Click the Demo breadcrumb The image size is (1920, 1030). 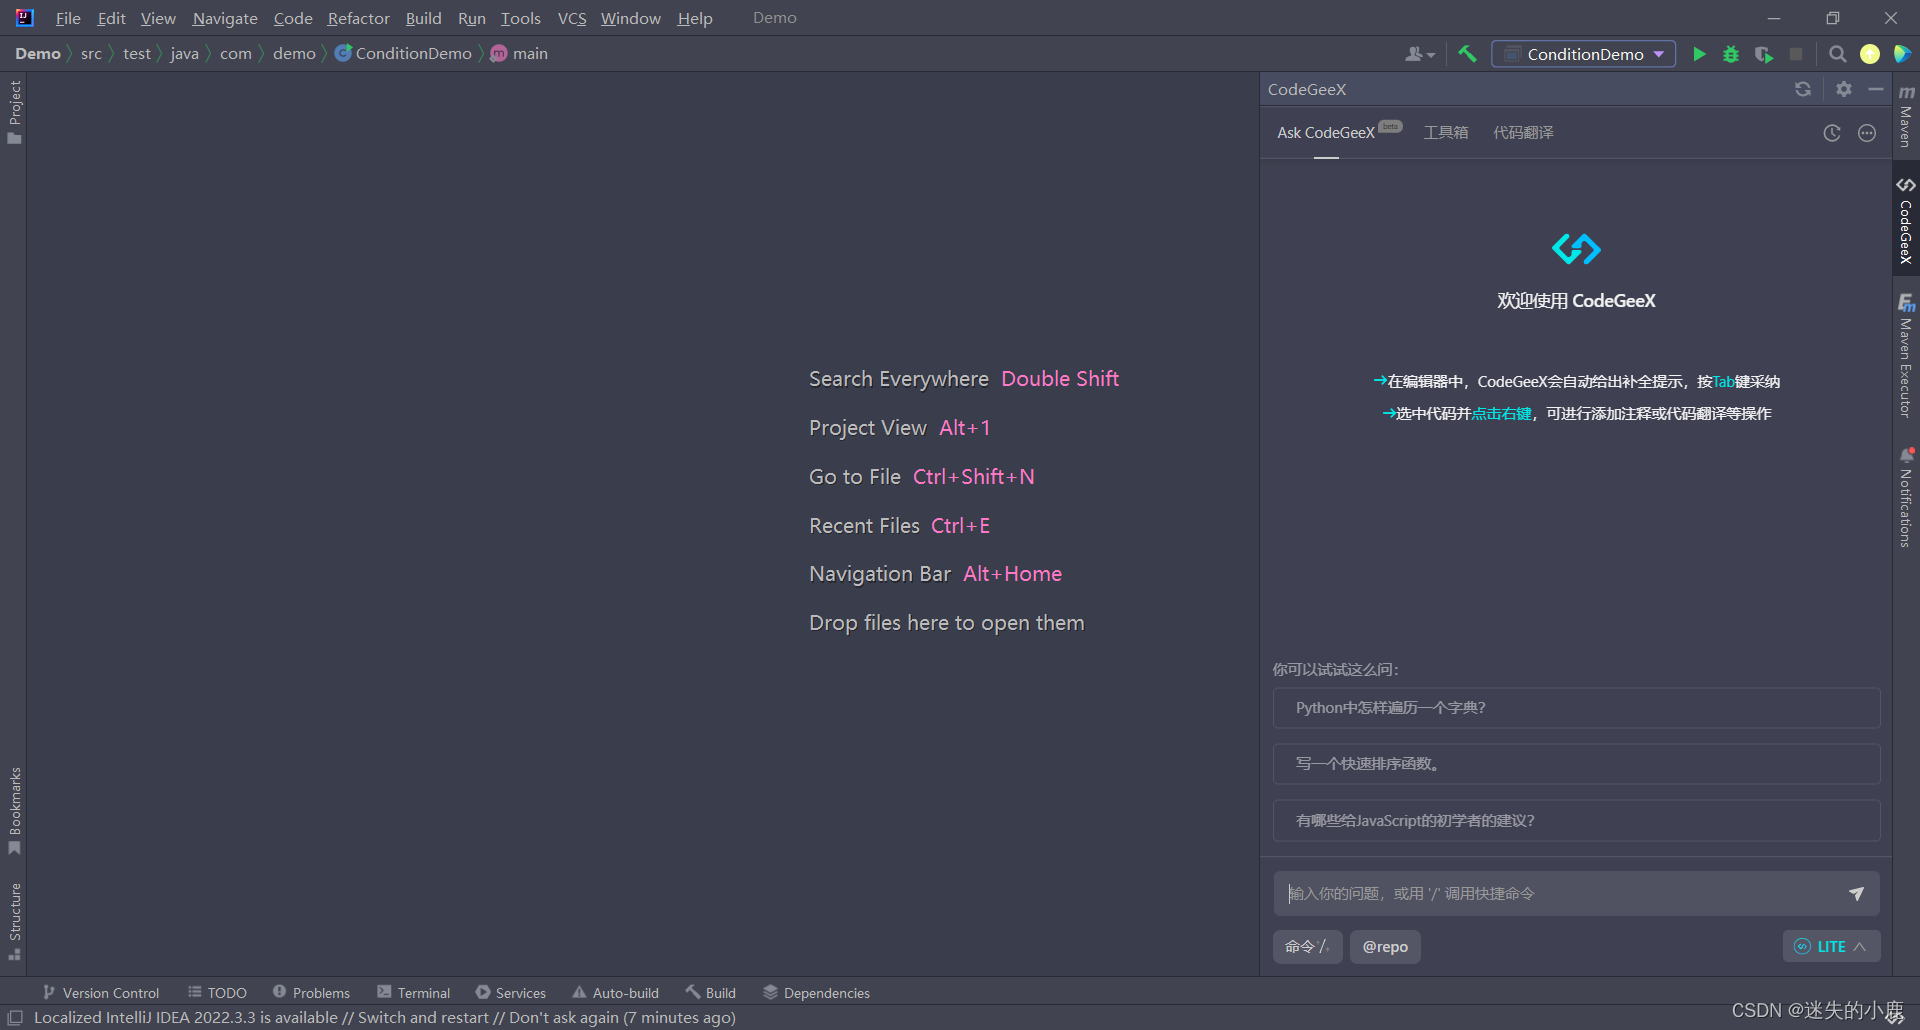point(38,54)
